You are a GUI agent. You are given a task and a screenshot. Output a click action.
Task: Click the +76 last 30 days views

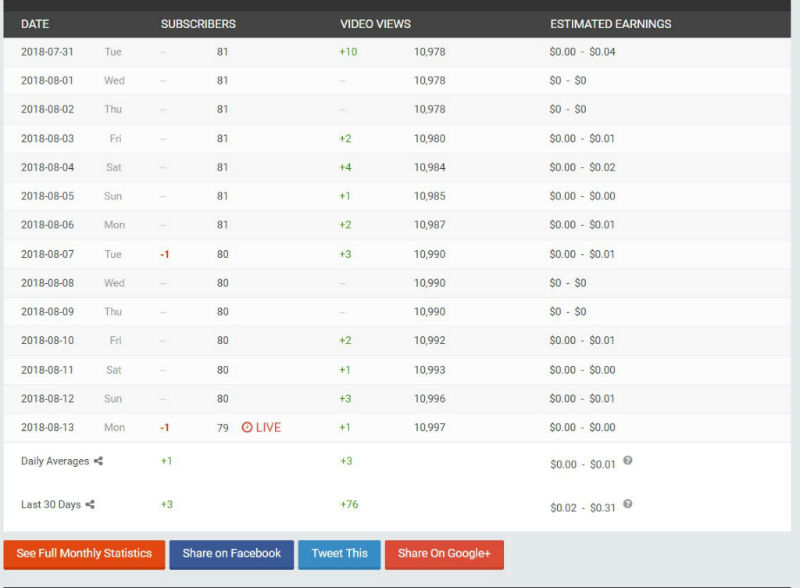[x=349, y=504]
